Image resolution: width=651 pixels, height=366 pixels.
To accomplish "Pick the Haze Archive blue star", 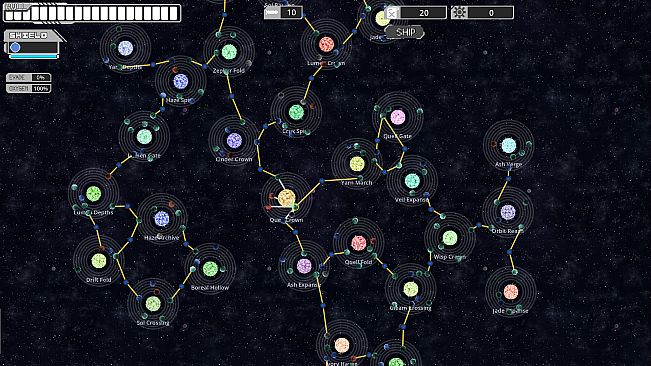I will 162,219.
